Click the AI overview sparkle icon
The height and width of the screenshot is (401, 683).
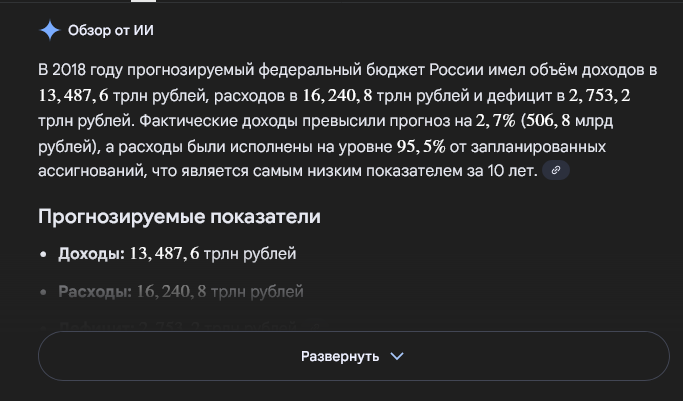click(50, 30)
